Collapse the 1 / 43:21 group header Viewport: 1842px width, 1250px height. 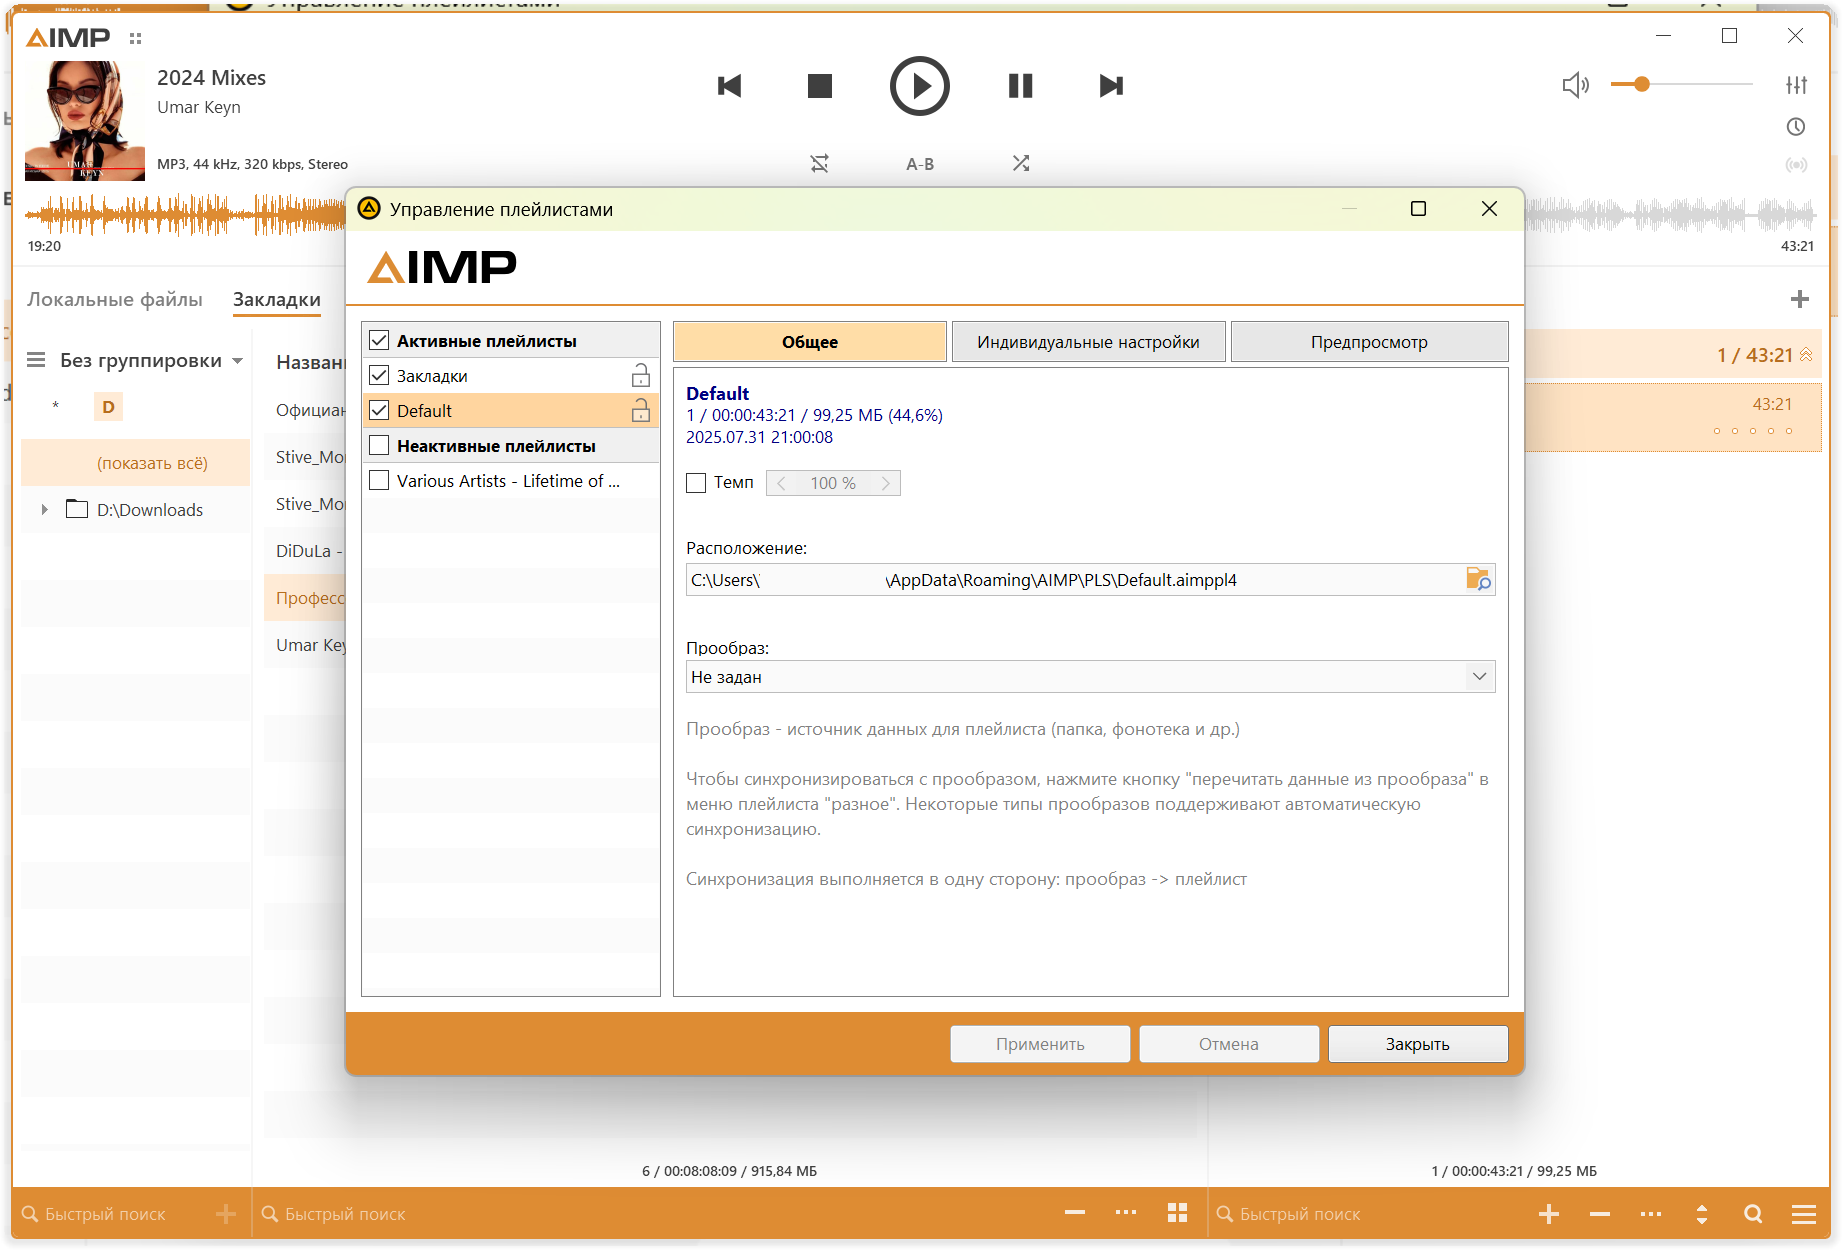pyautogui.click(x=1806, y=355)
